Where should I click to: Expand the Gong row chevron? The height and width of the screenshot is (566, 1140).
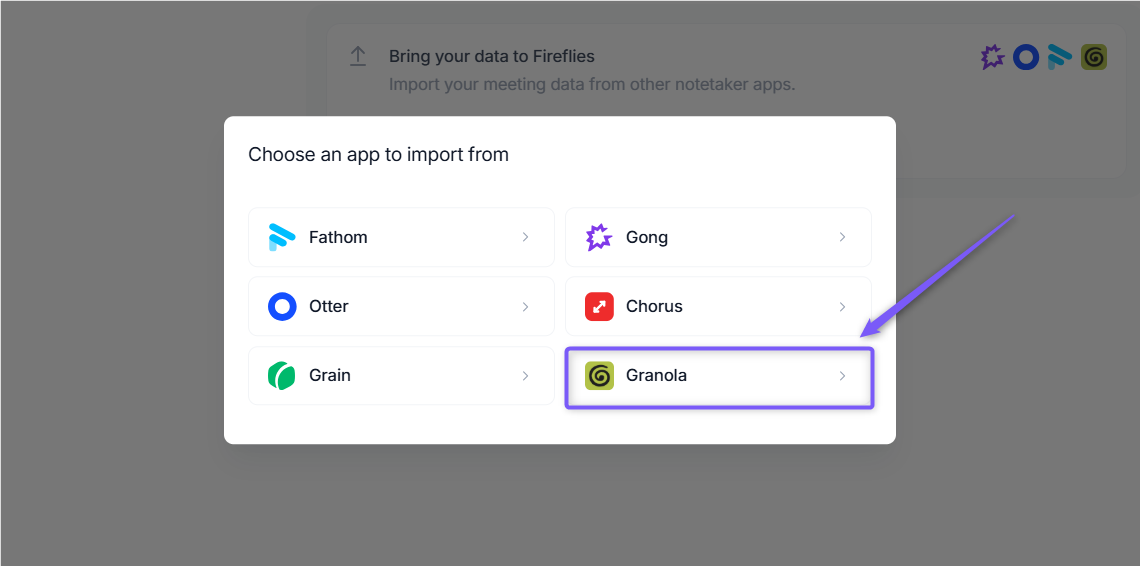point(842,237)
